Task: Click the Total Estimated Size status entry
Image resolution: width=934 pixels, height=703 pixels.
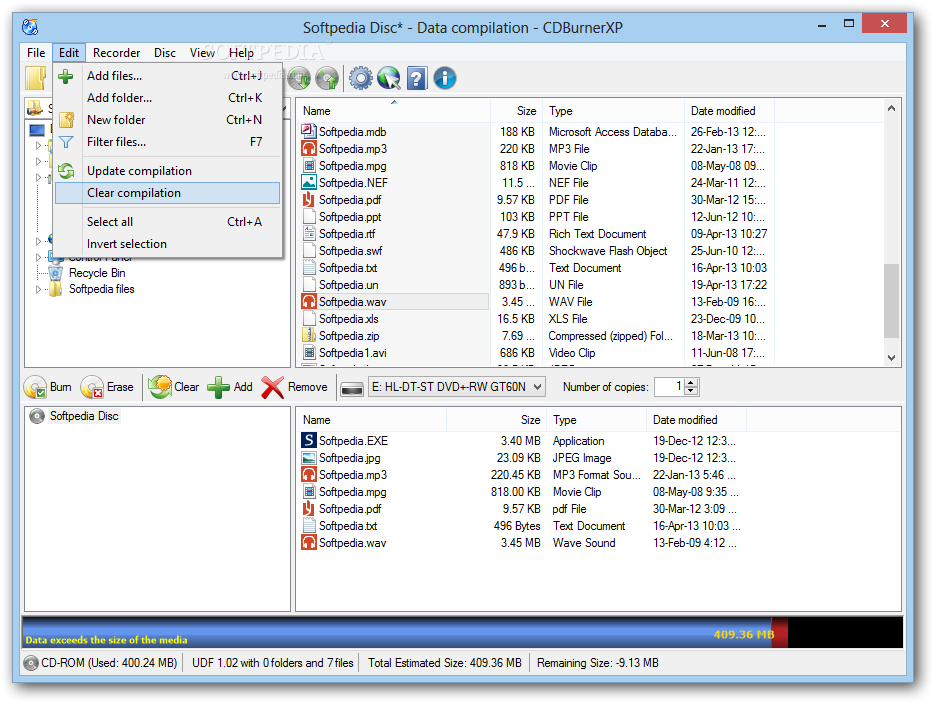Action: [444, 662]
